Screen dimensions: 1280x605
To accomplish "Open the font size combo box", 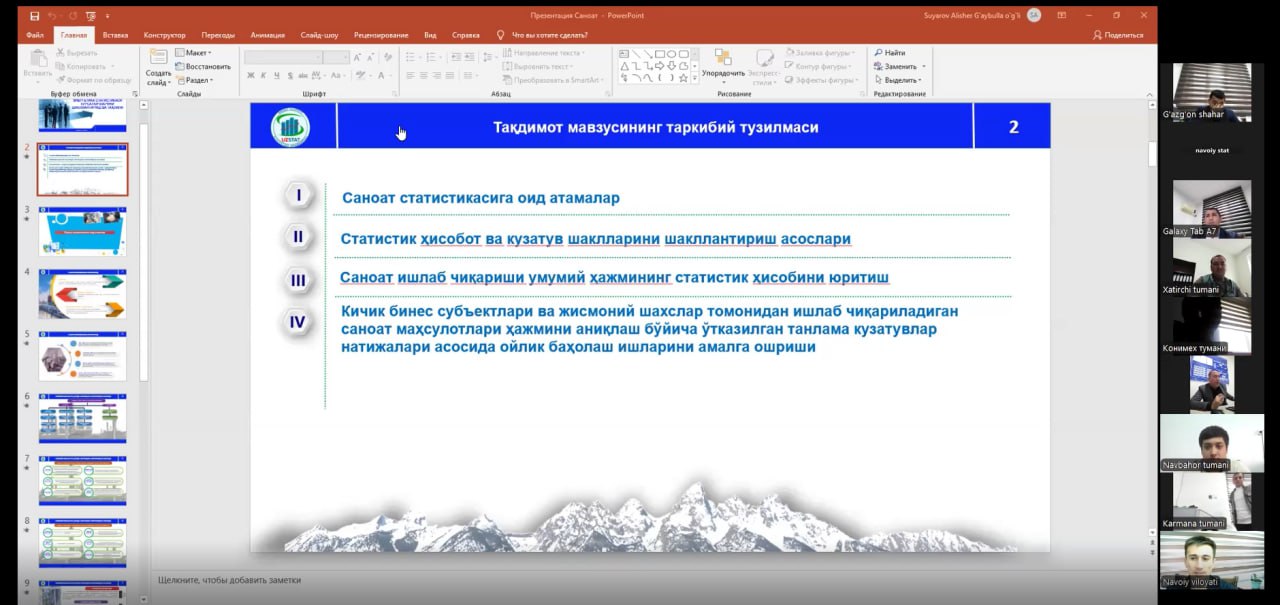I will (337, 57).
